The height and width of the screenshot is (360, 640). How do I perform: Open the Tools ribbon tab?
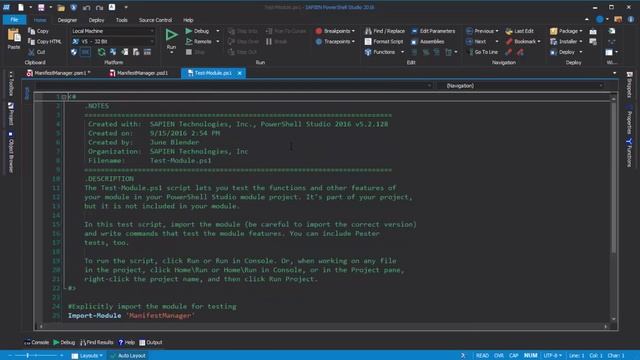[122, 20]
